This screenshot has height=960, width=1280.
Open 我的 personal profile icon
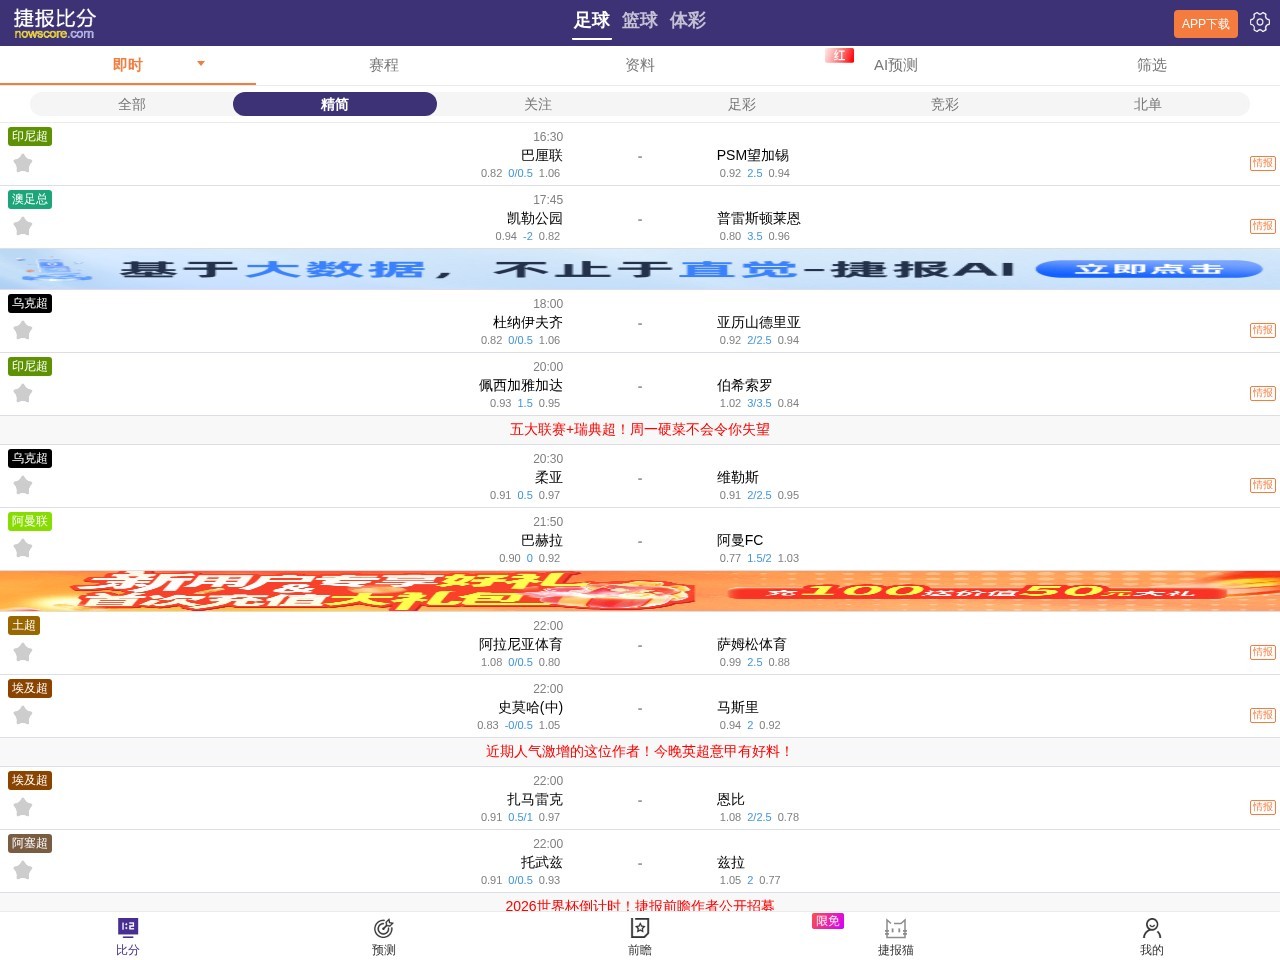point(1151,936)
